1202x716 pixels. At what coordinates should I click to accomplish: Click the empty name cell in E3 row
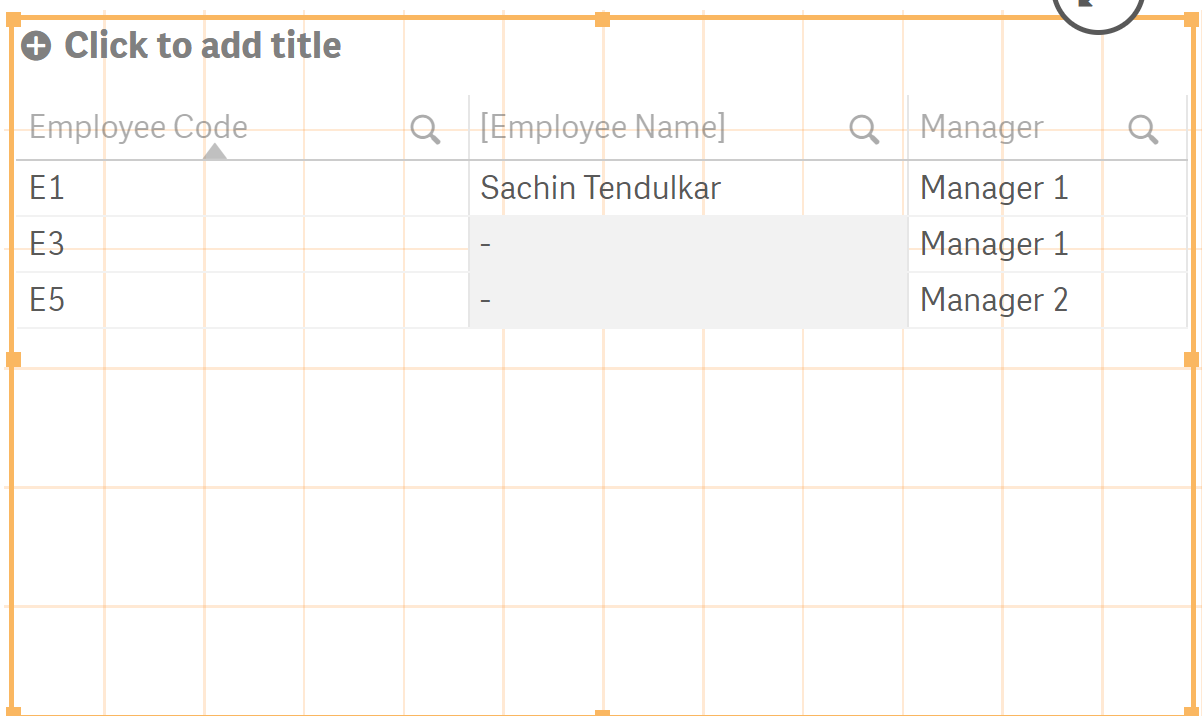point(688,244)
